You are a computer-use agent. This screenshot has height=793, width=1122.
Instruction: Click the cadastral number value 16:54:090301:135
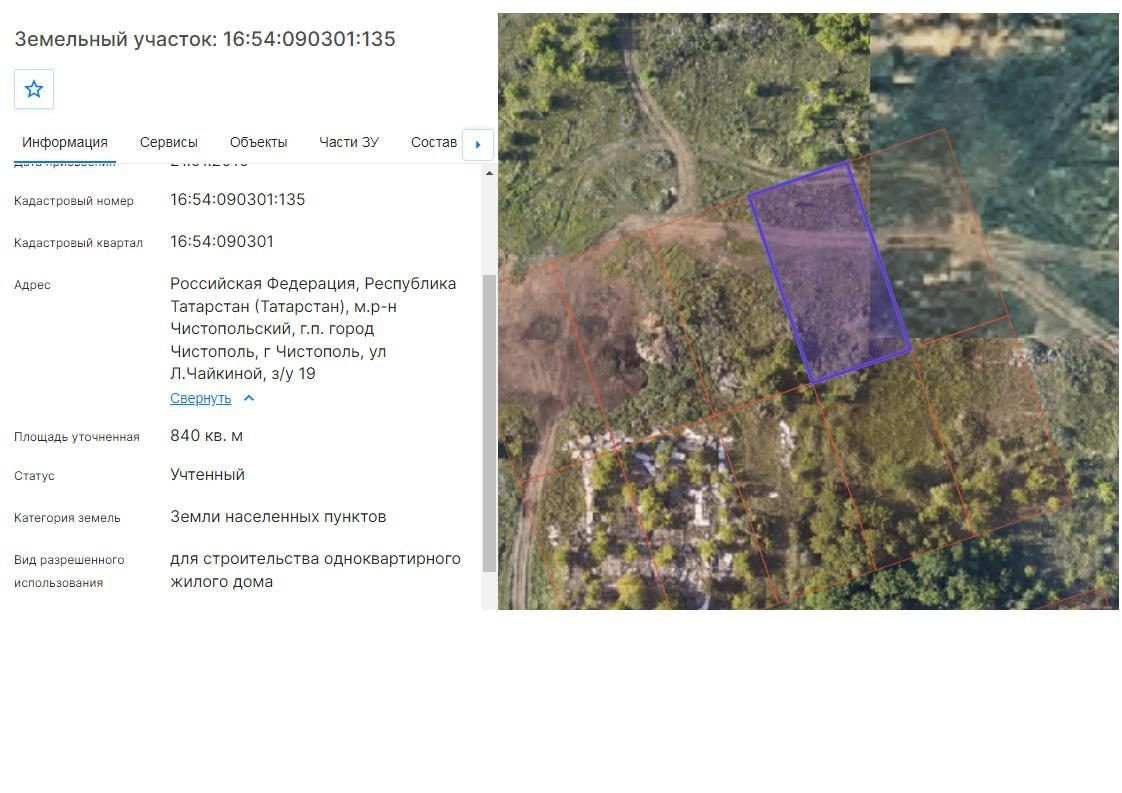click(x=238, y=200)
